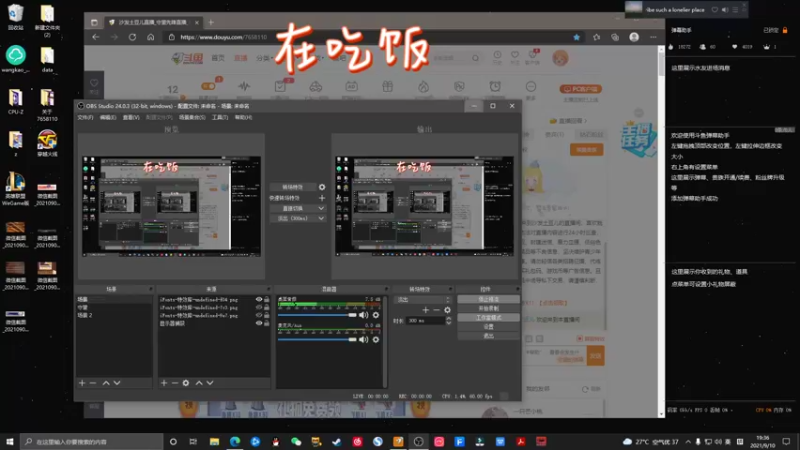Move the scene up with the arrow icon
This screenshot has height=450, width=800.
coord(106,383)
